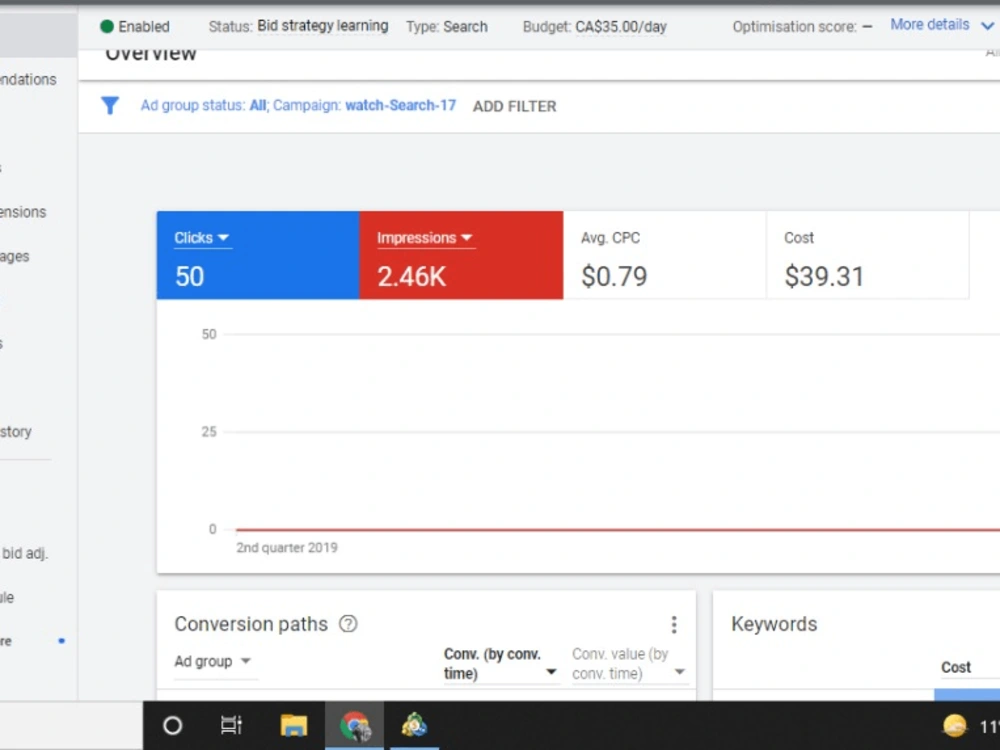The width and height of the screenshot is (1000, 750).
Task: Open the extensions sidebar item
Action: [23, 212]
